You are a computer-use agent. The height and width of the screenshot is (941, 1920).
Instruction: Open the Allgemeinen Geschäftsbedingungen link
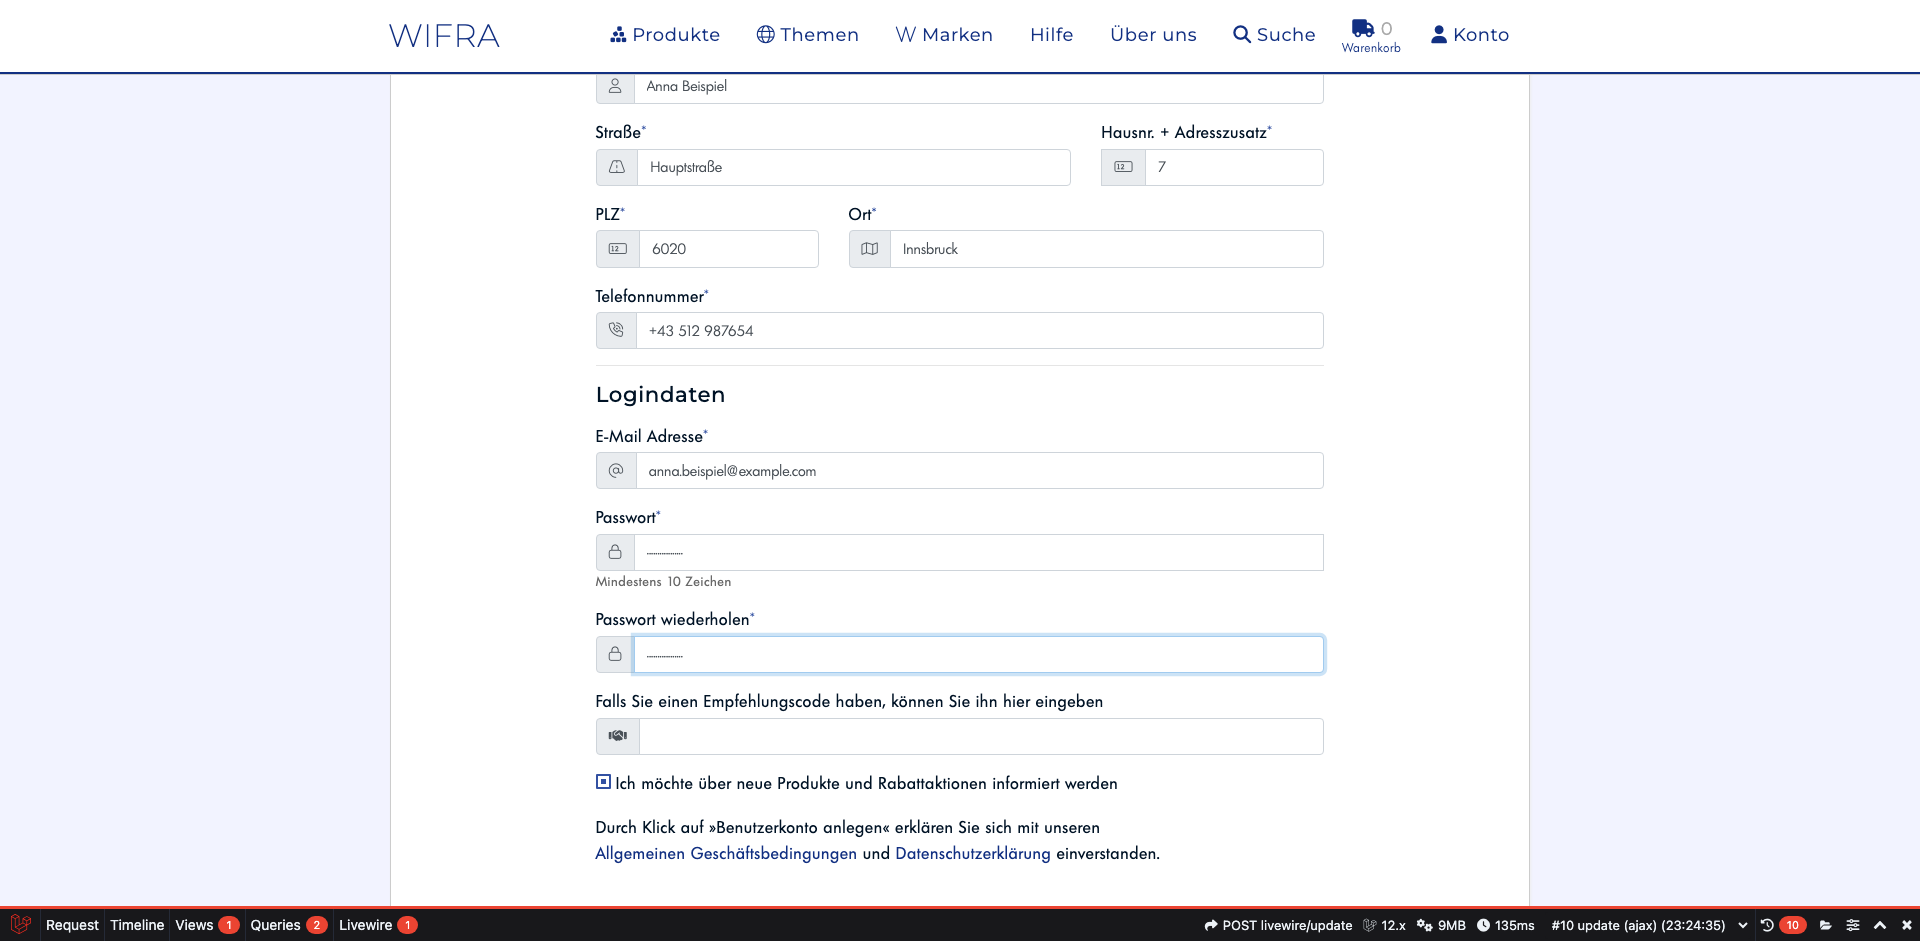click(725, 853)
